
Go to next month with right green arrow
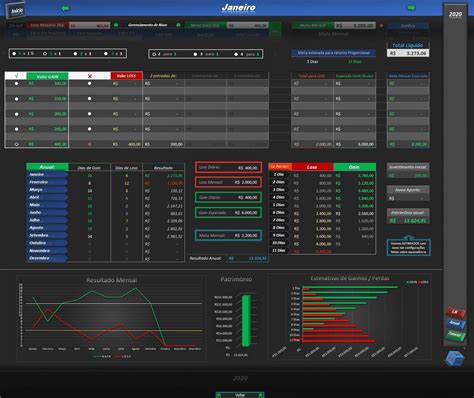(411, 8)
